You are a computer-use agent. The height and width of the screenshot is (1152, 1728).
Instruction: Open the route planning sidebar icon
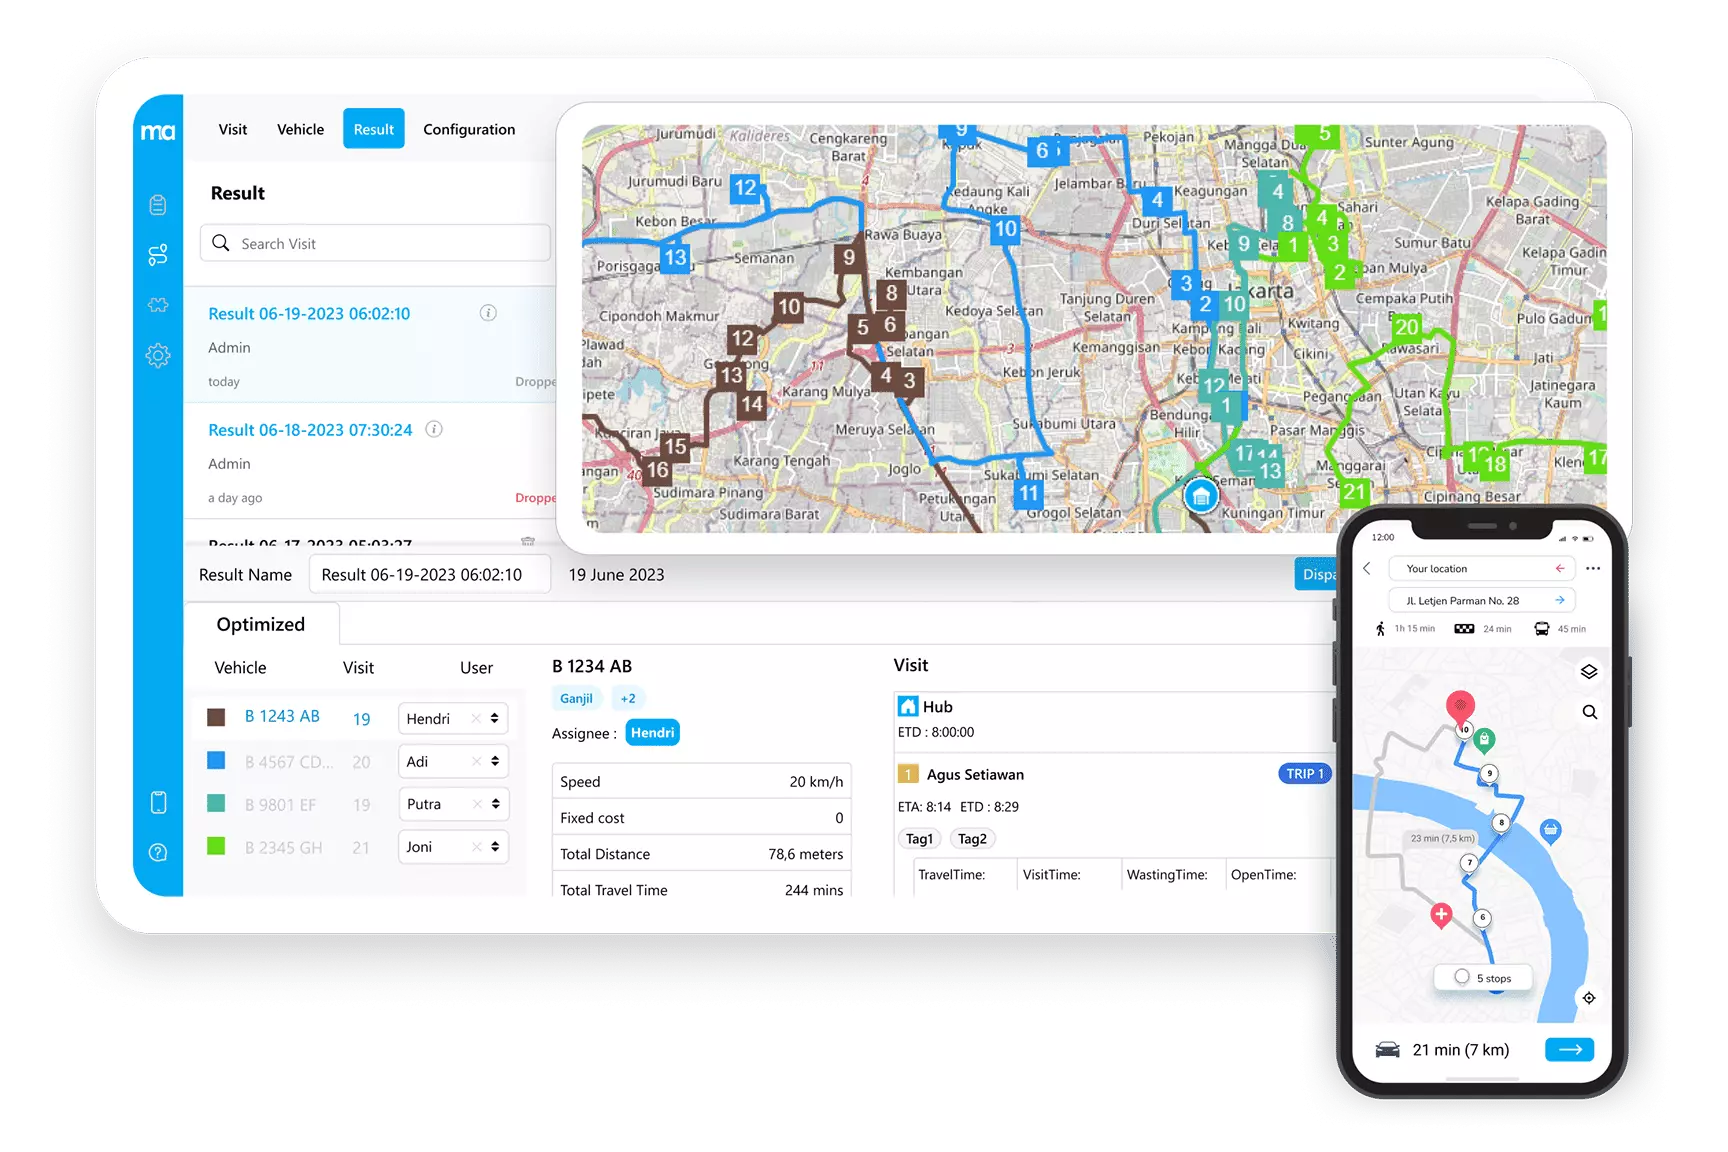pos(158,255)
